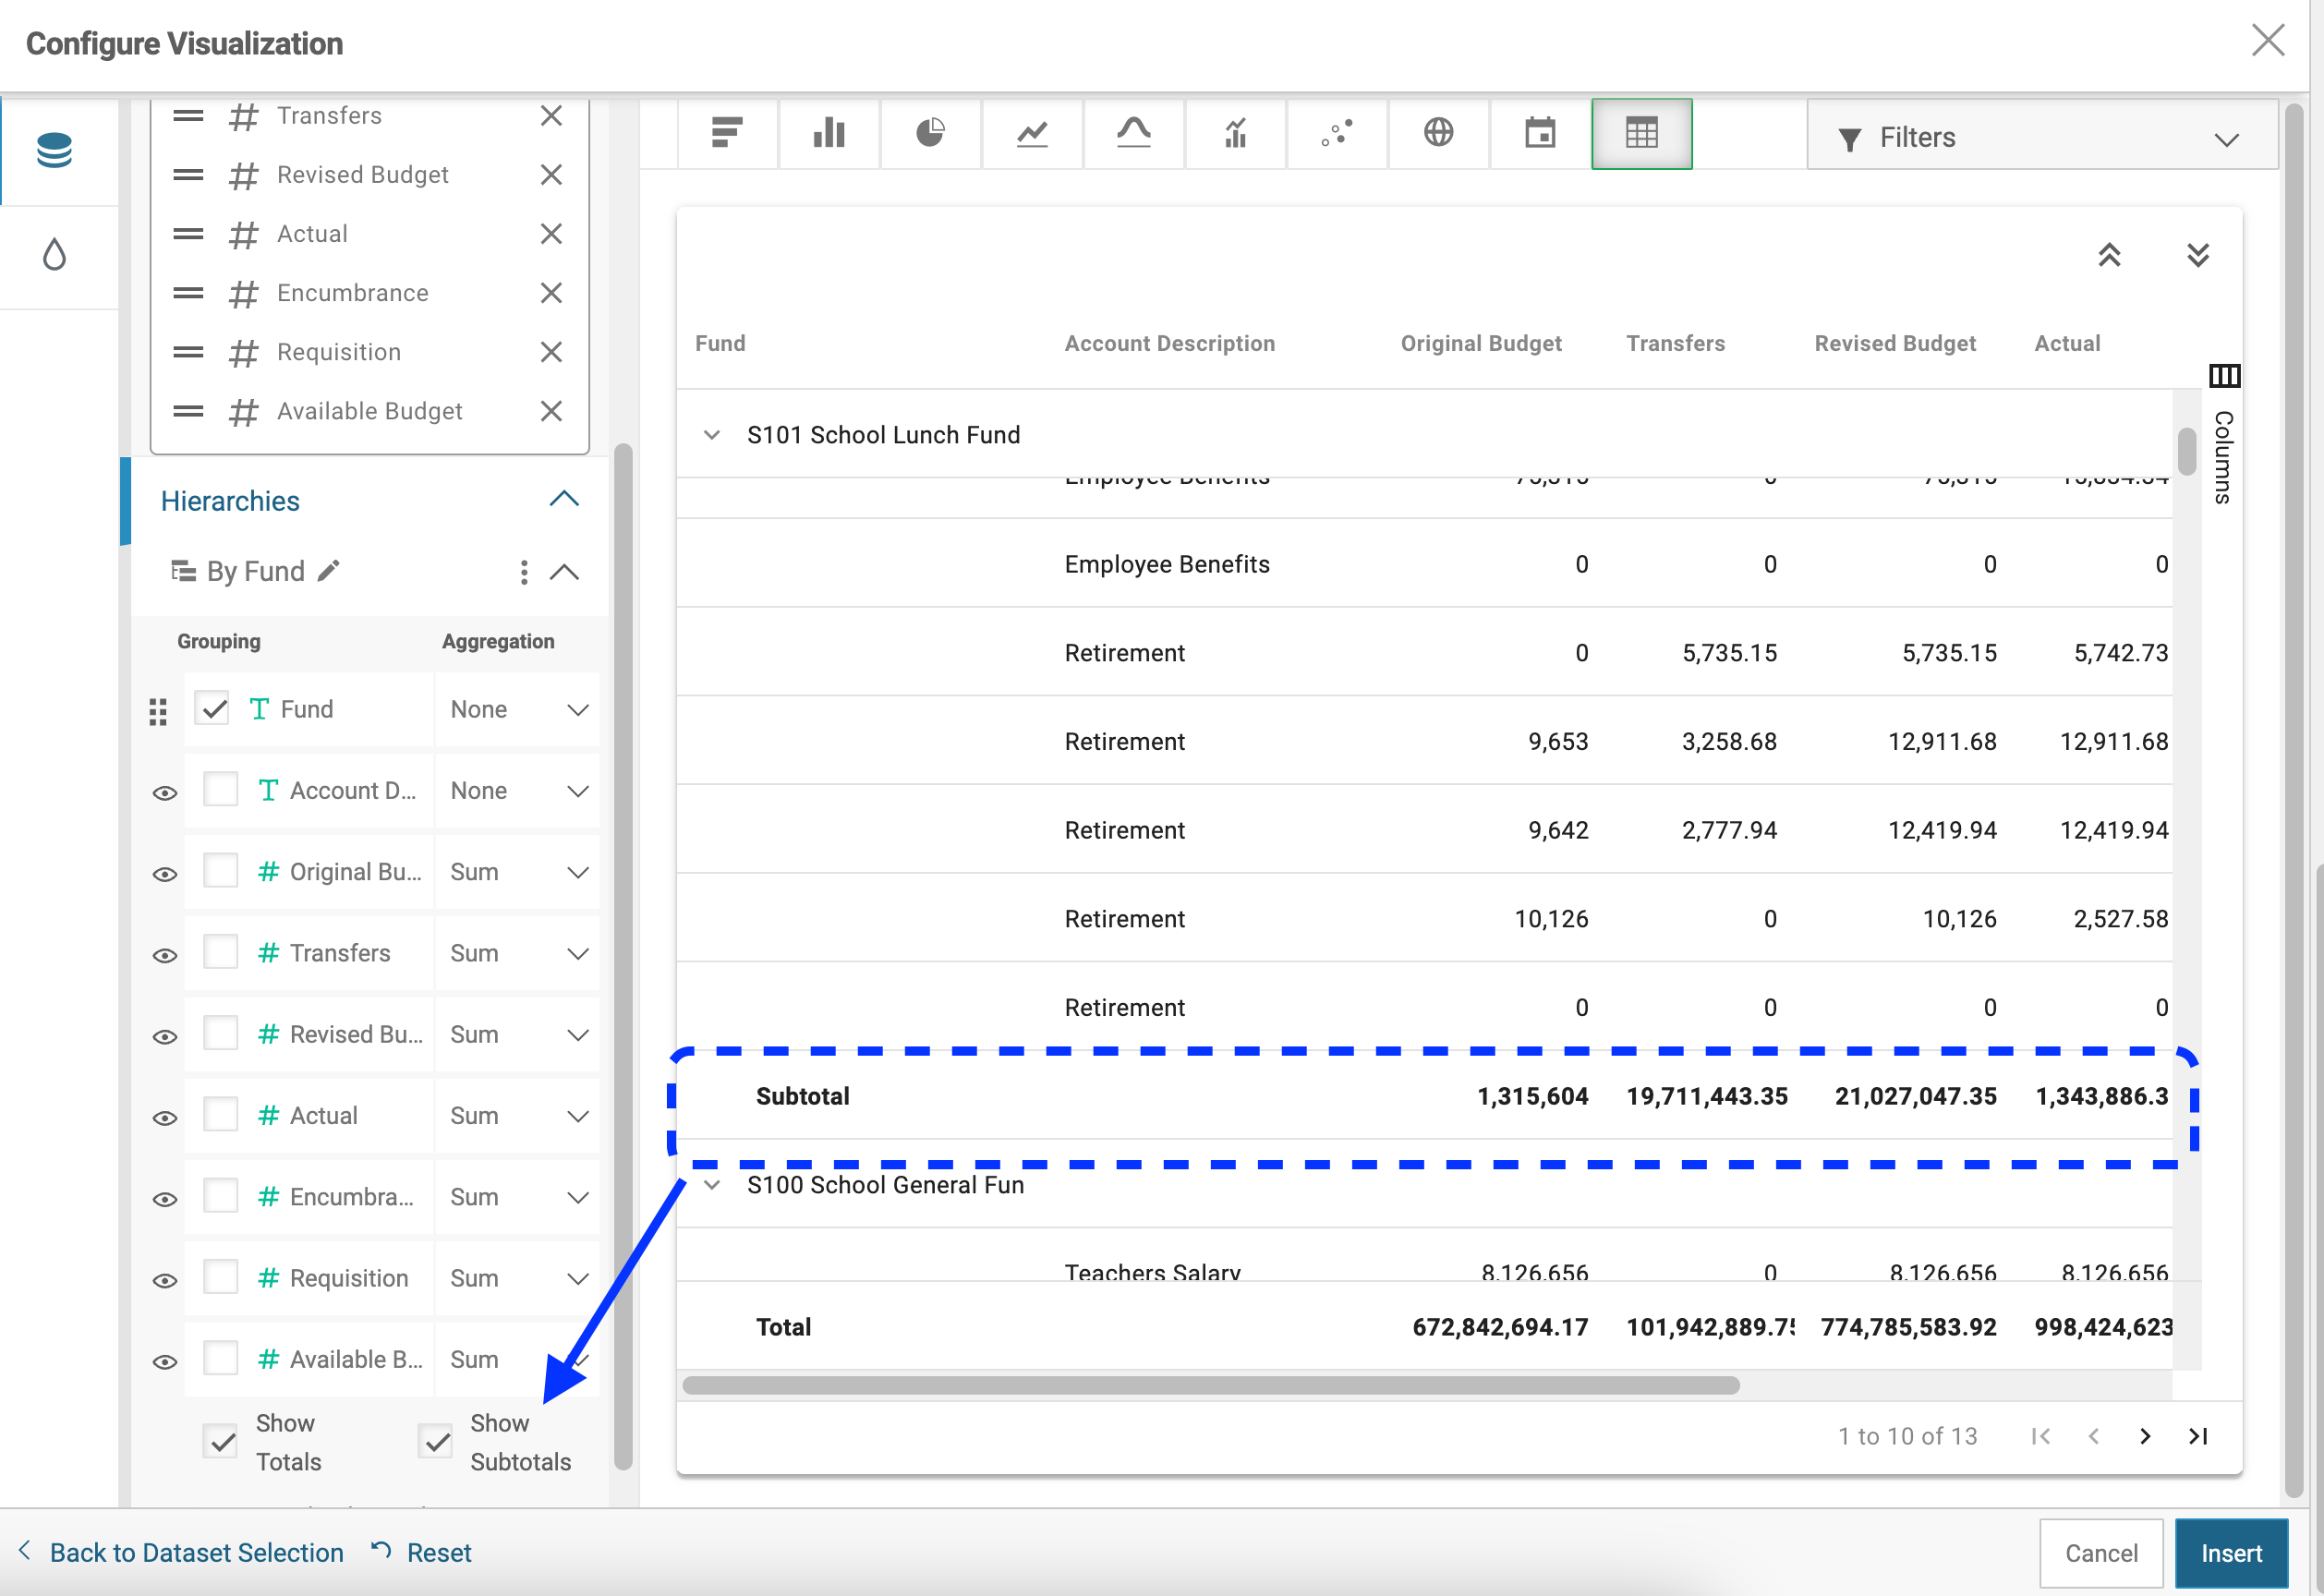Select the globe map chart type

pyautogui.click(x=1439, y=133)
